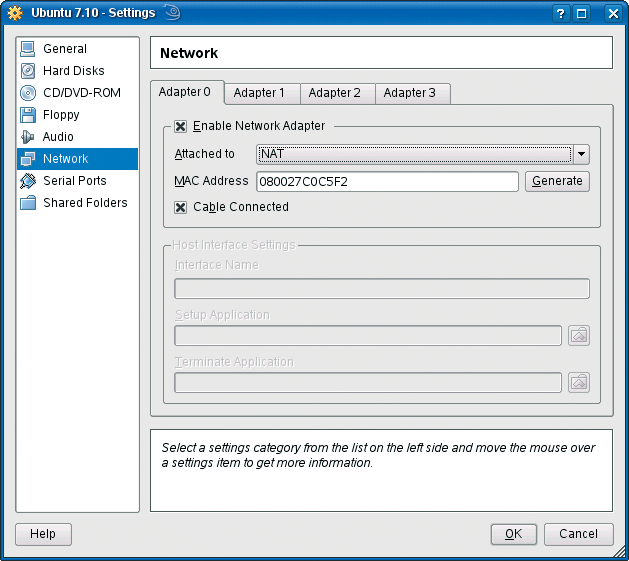Maximize the Settings window

point(582,14)
